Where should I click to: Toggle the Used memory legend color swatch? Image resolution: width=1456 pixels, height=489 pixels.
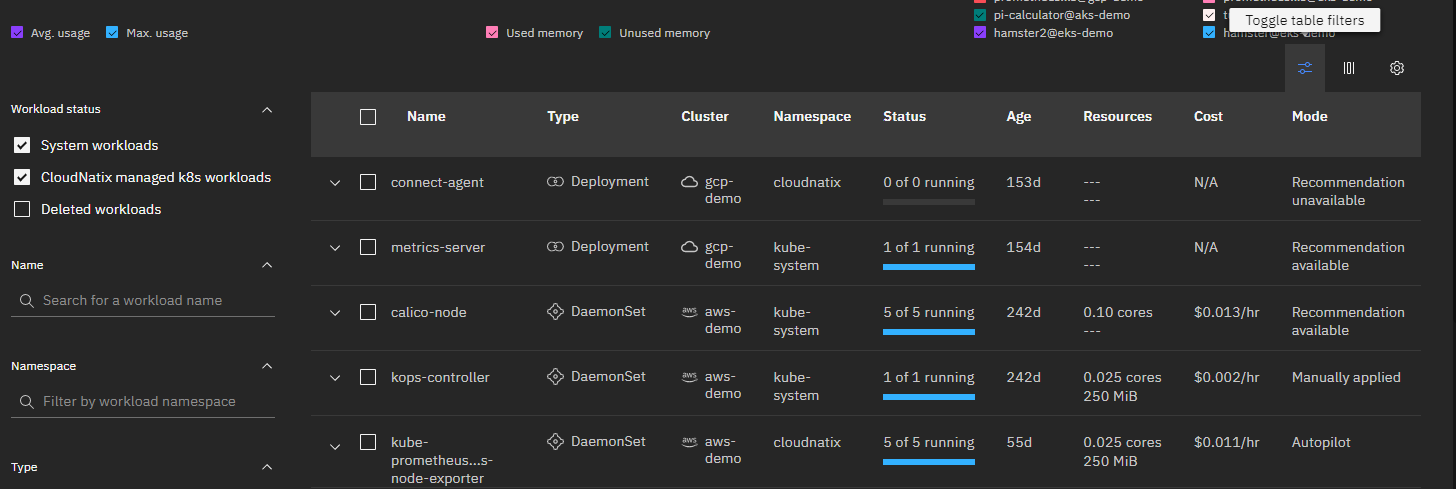492,33
